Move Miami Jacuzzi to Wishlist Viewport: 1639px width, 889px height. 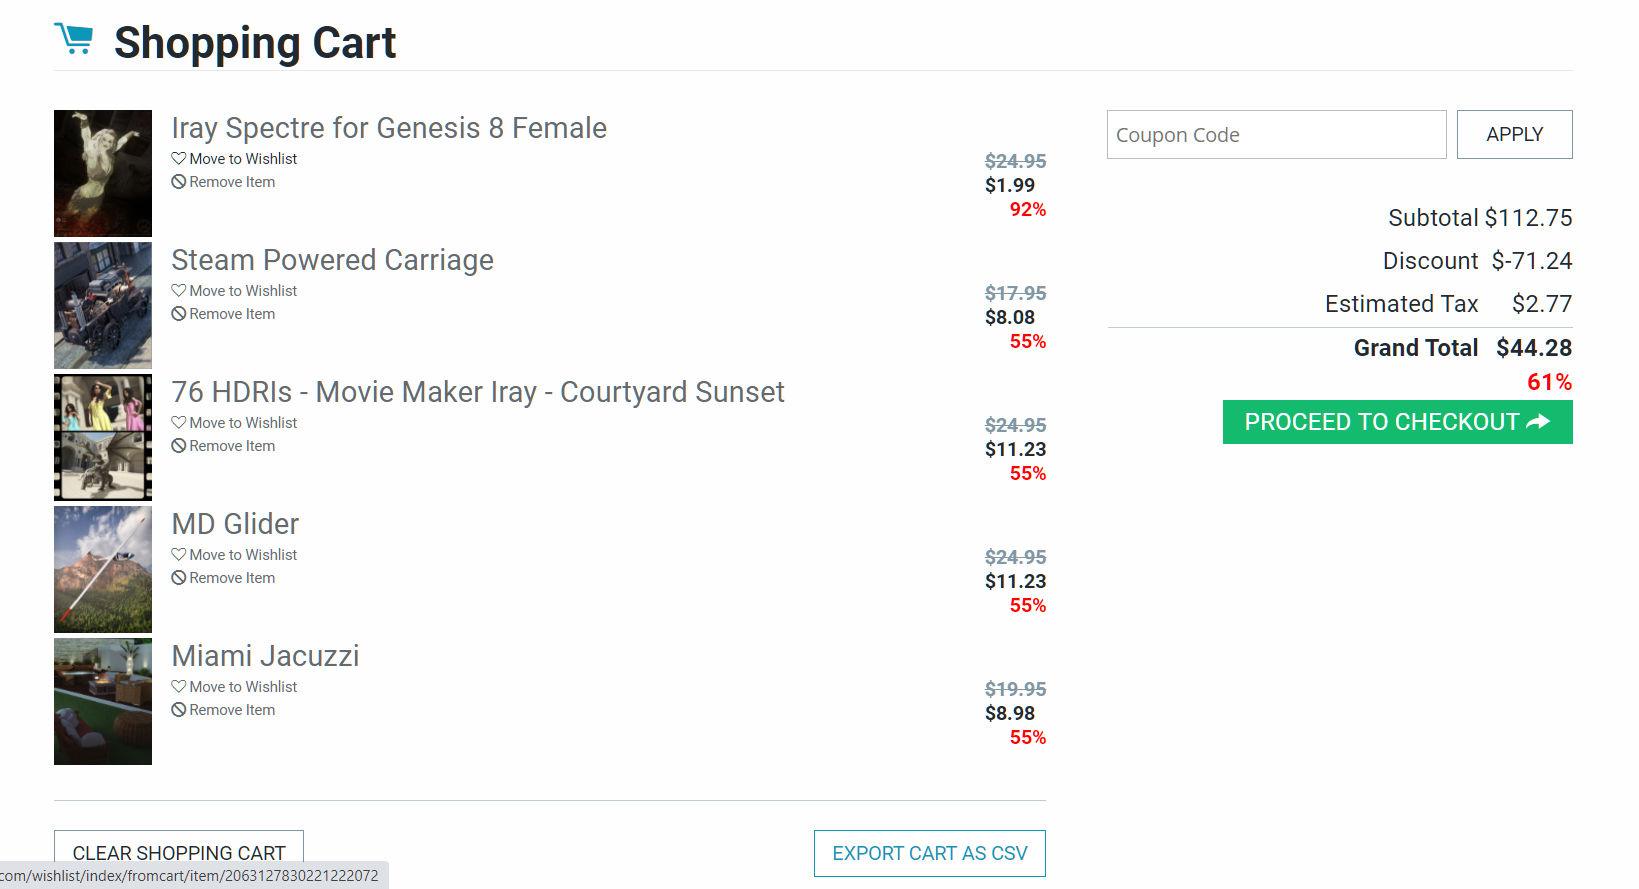234,687
